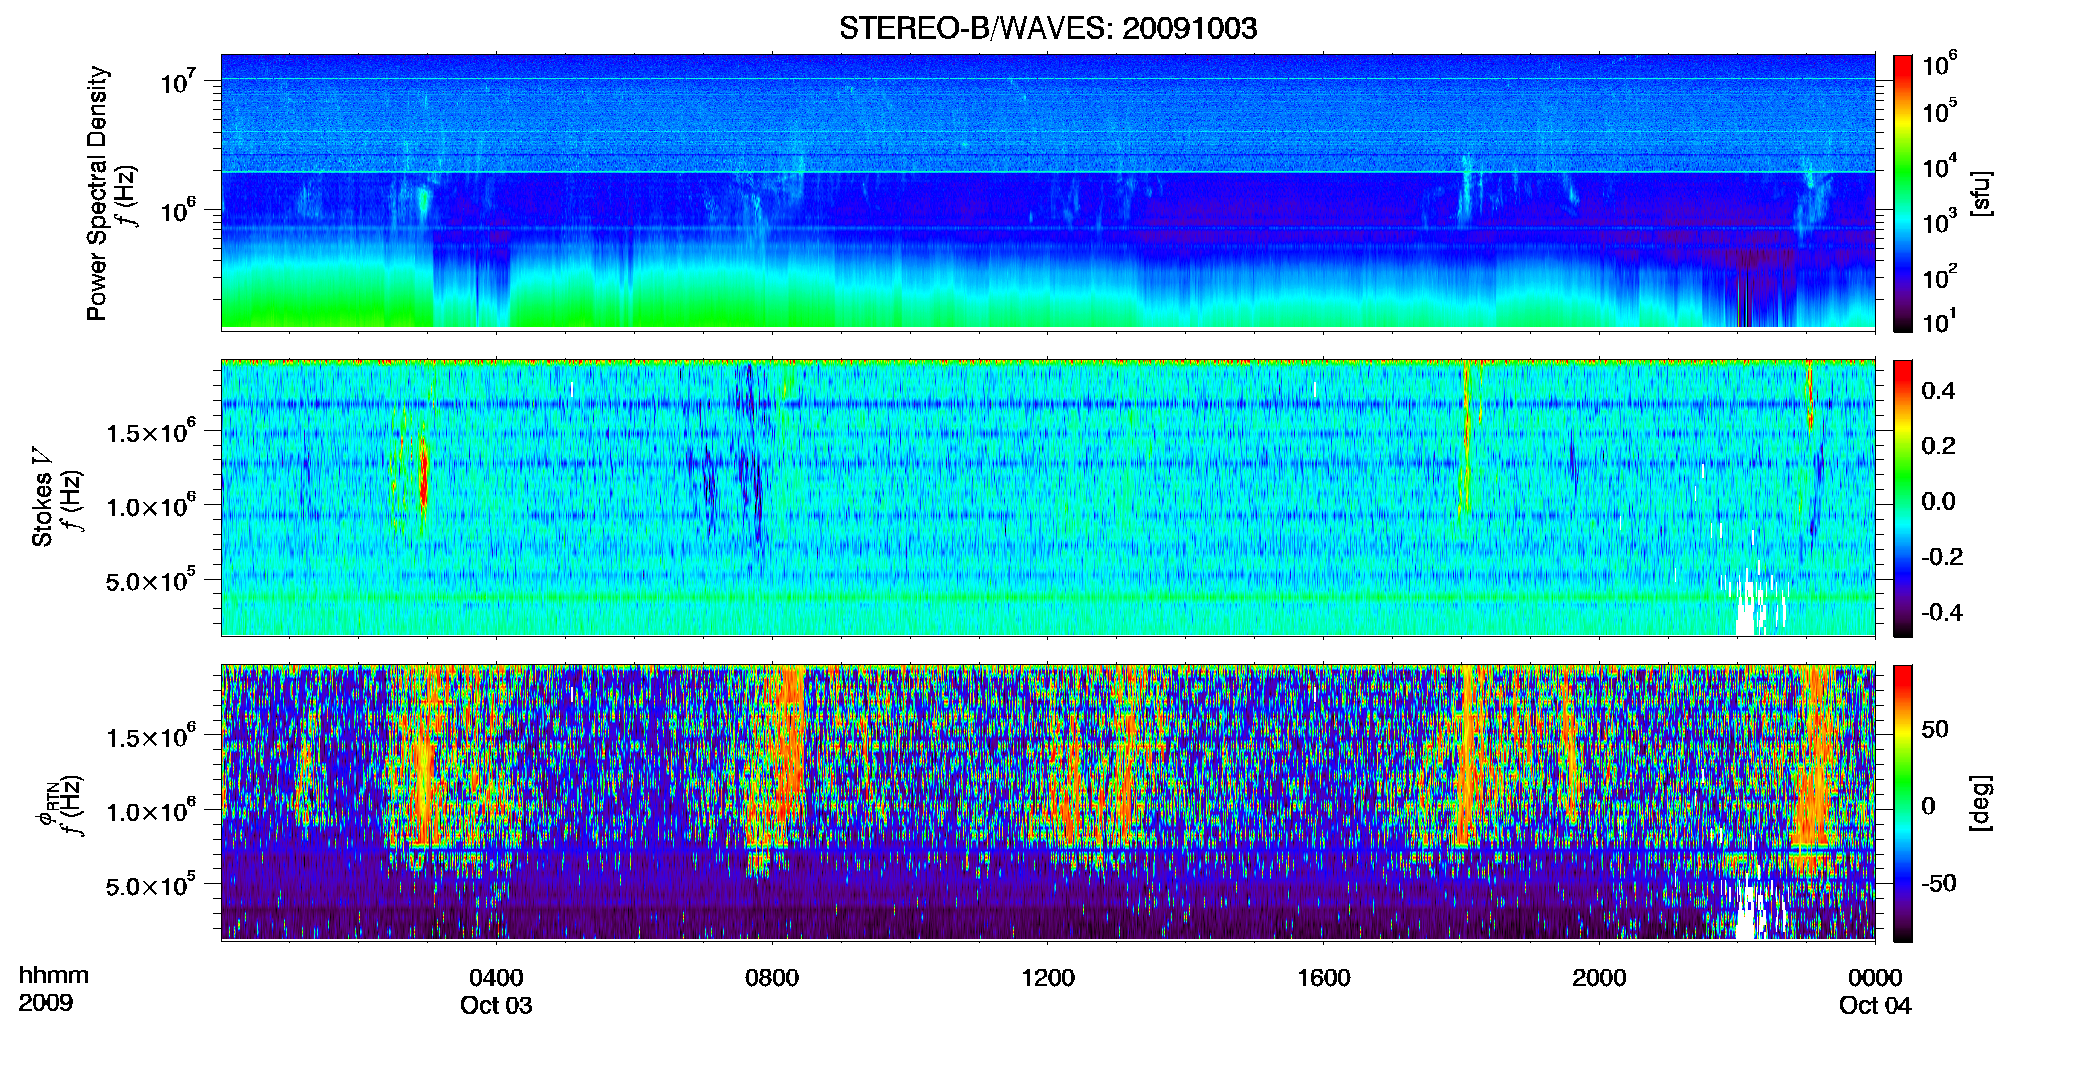Click the 0000 time tick label
Viewport: 2096px width, 1080px height.
tap(1875, 977)
